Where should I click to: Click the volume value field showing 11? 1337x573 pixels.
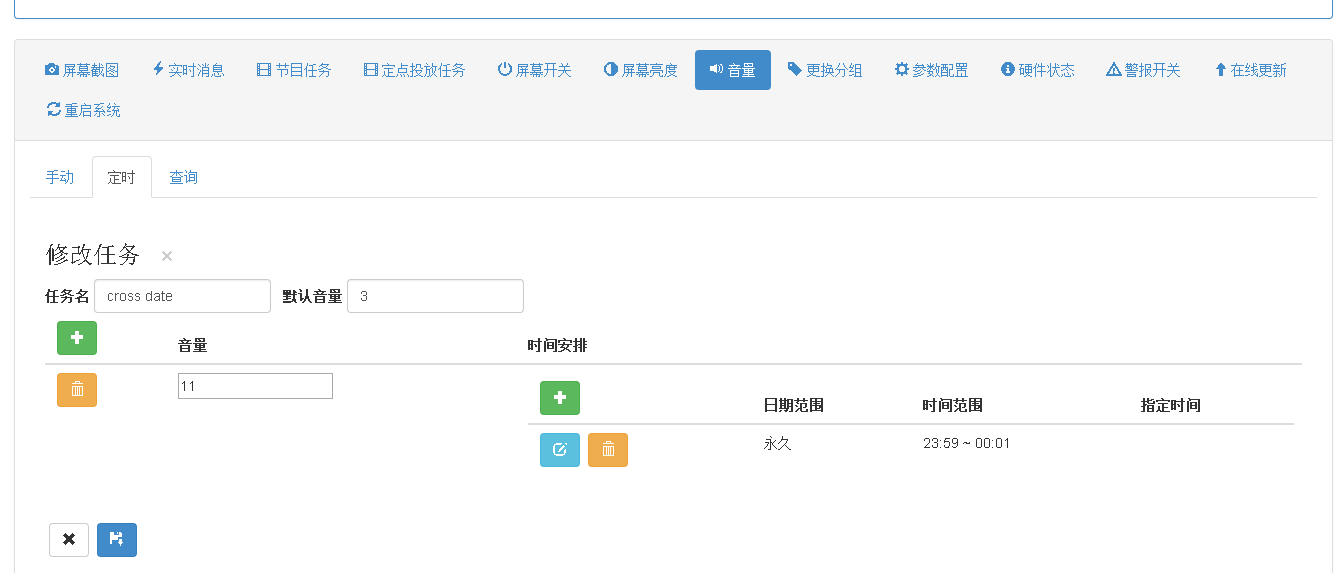[255, 386]
